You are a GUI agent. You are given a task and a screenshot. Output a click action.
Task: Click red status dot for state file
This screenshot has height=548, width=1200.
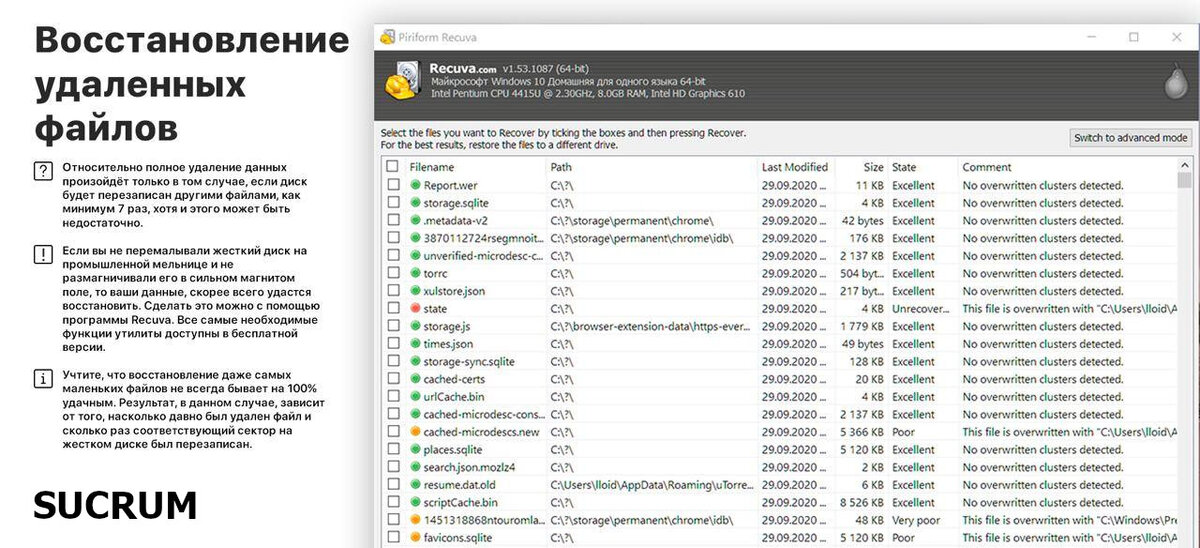pyautogui.click(x=415, y=309)
